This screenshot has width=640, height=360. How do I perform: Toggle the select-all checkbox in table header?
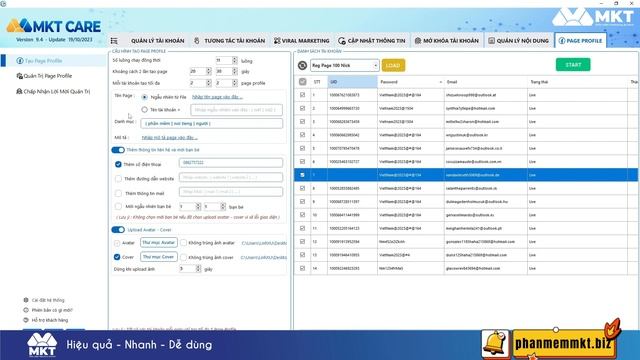pos(302,82)
